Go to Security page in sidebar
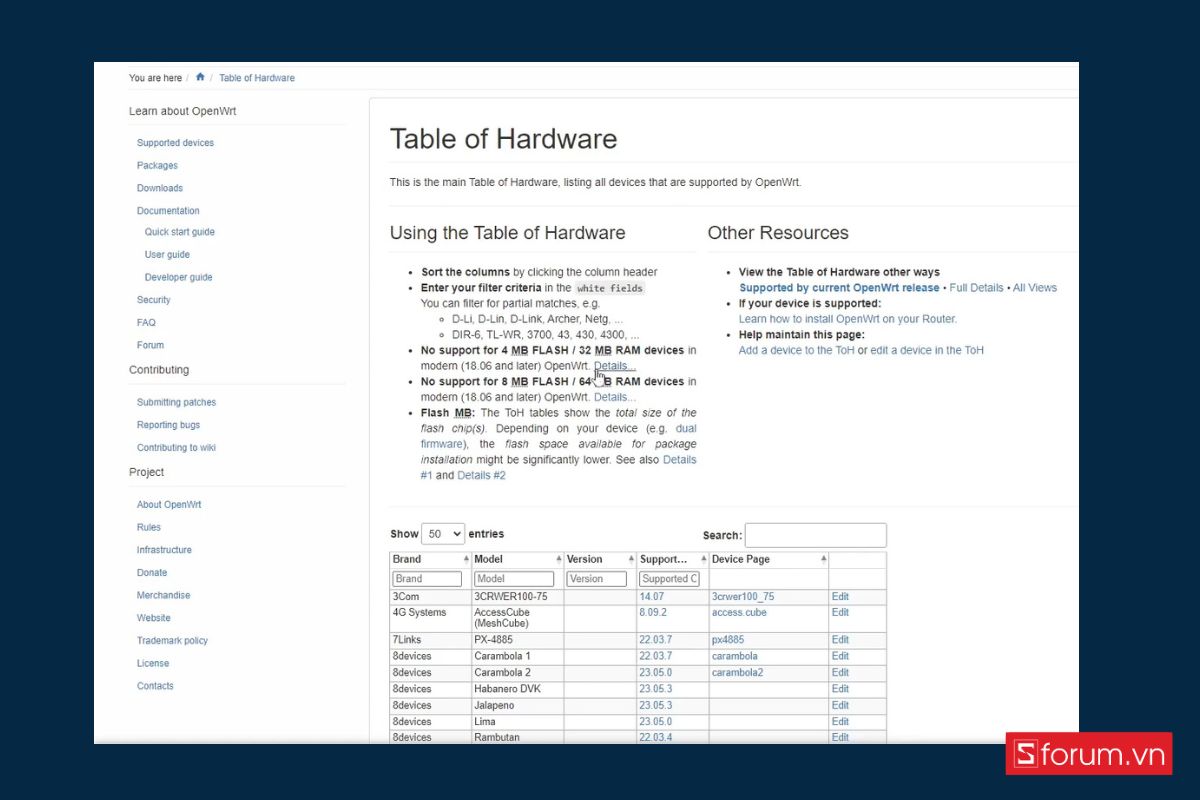Image resolution: width=1200 pixels, height=800 pixels. 154,300
